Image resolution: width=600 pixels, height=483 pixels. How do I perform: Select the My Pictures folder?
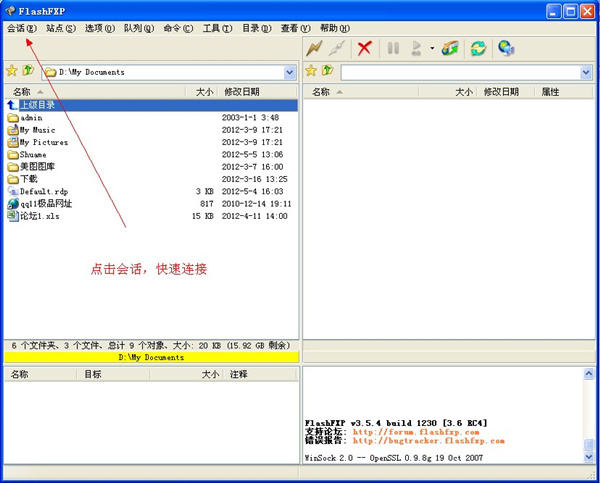[x=44, y=142]
